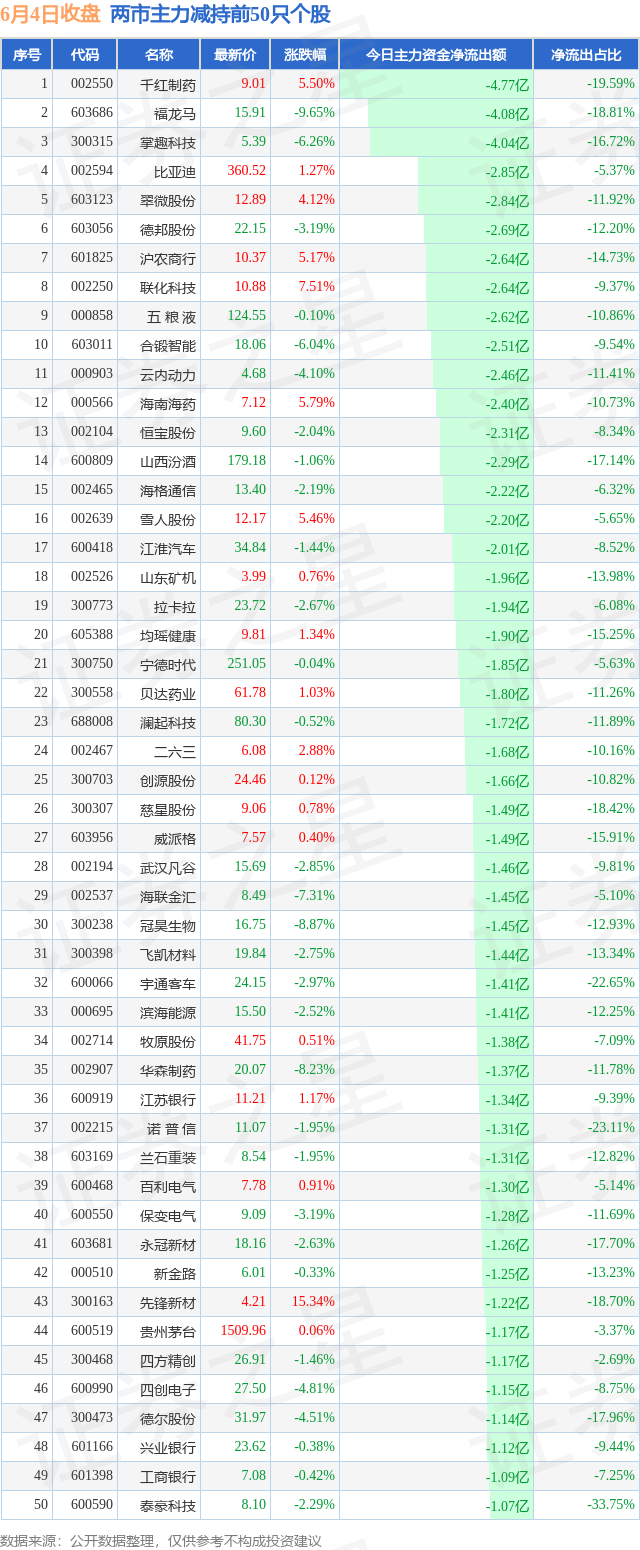
Task: Select stock name 沪农商行
Action: pos(168,258)
